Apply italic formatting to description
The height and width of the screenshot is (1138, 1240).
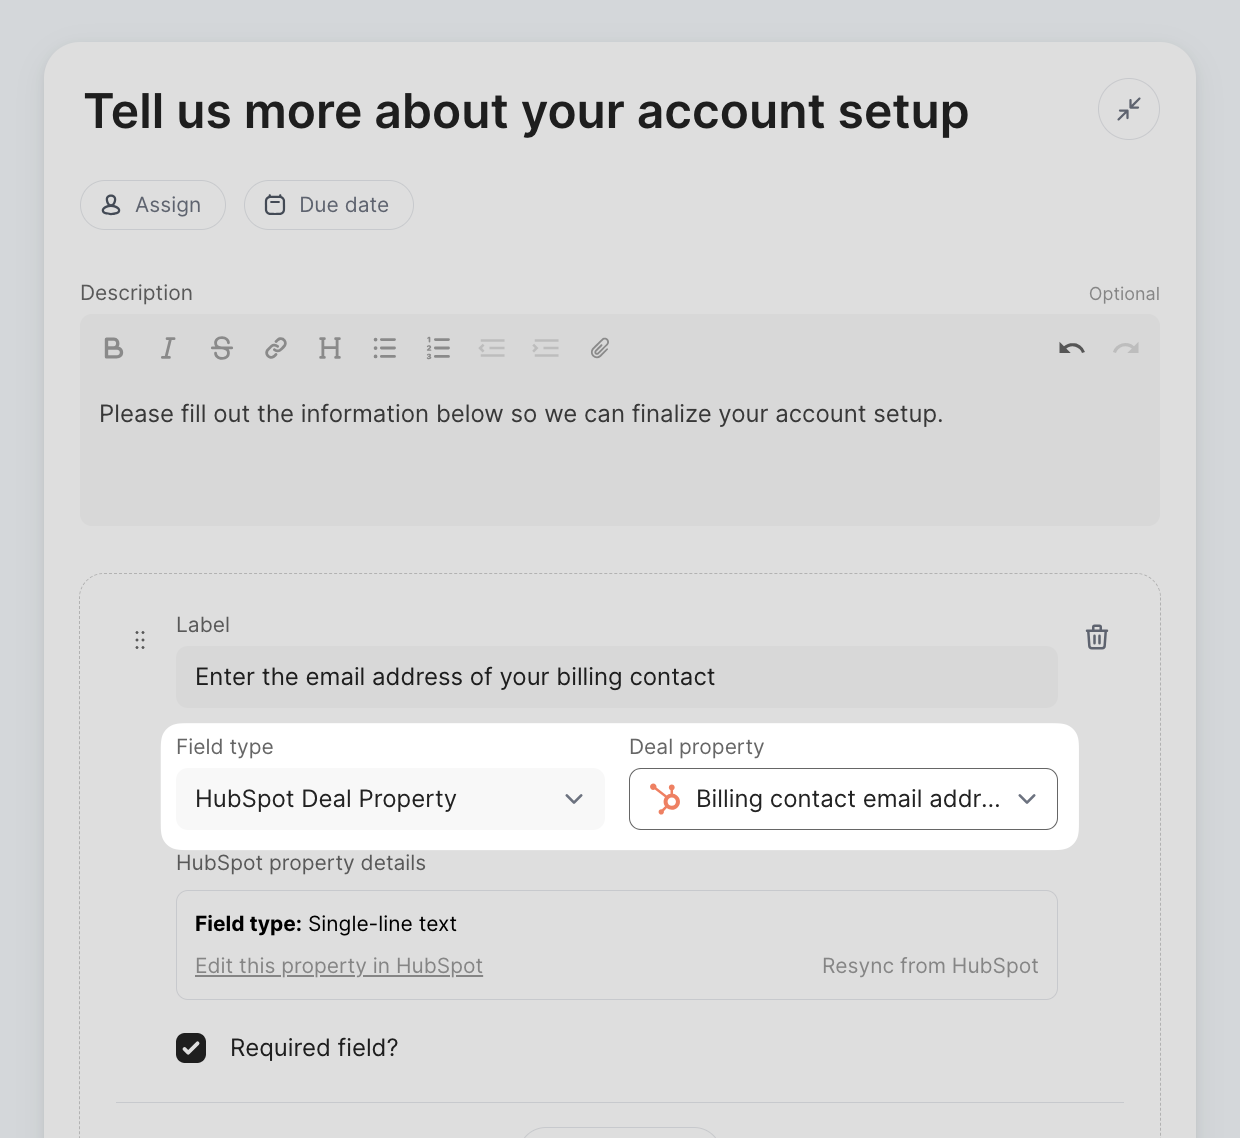[x=168, y=348]
